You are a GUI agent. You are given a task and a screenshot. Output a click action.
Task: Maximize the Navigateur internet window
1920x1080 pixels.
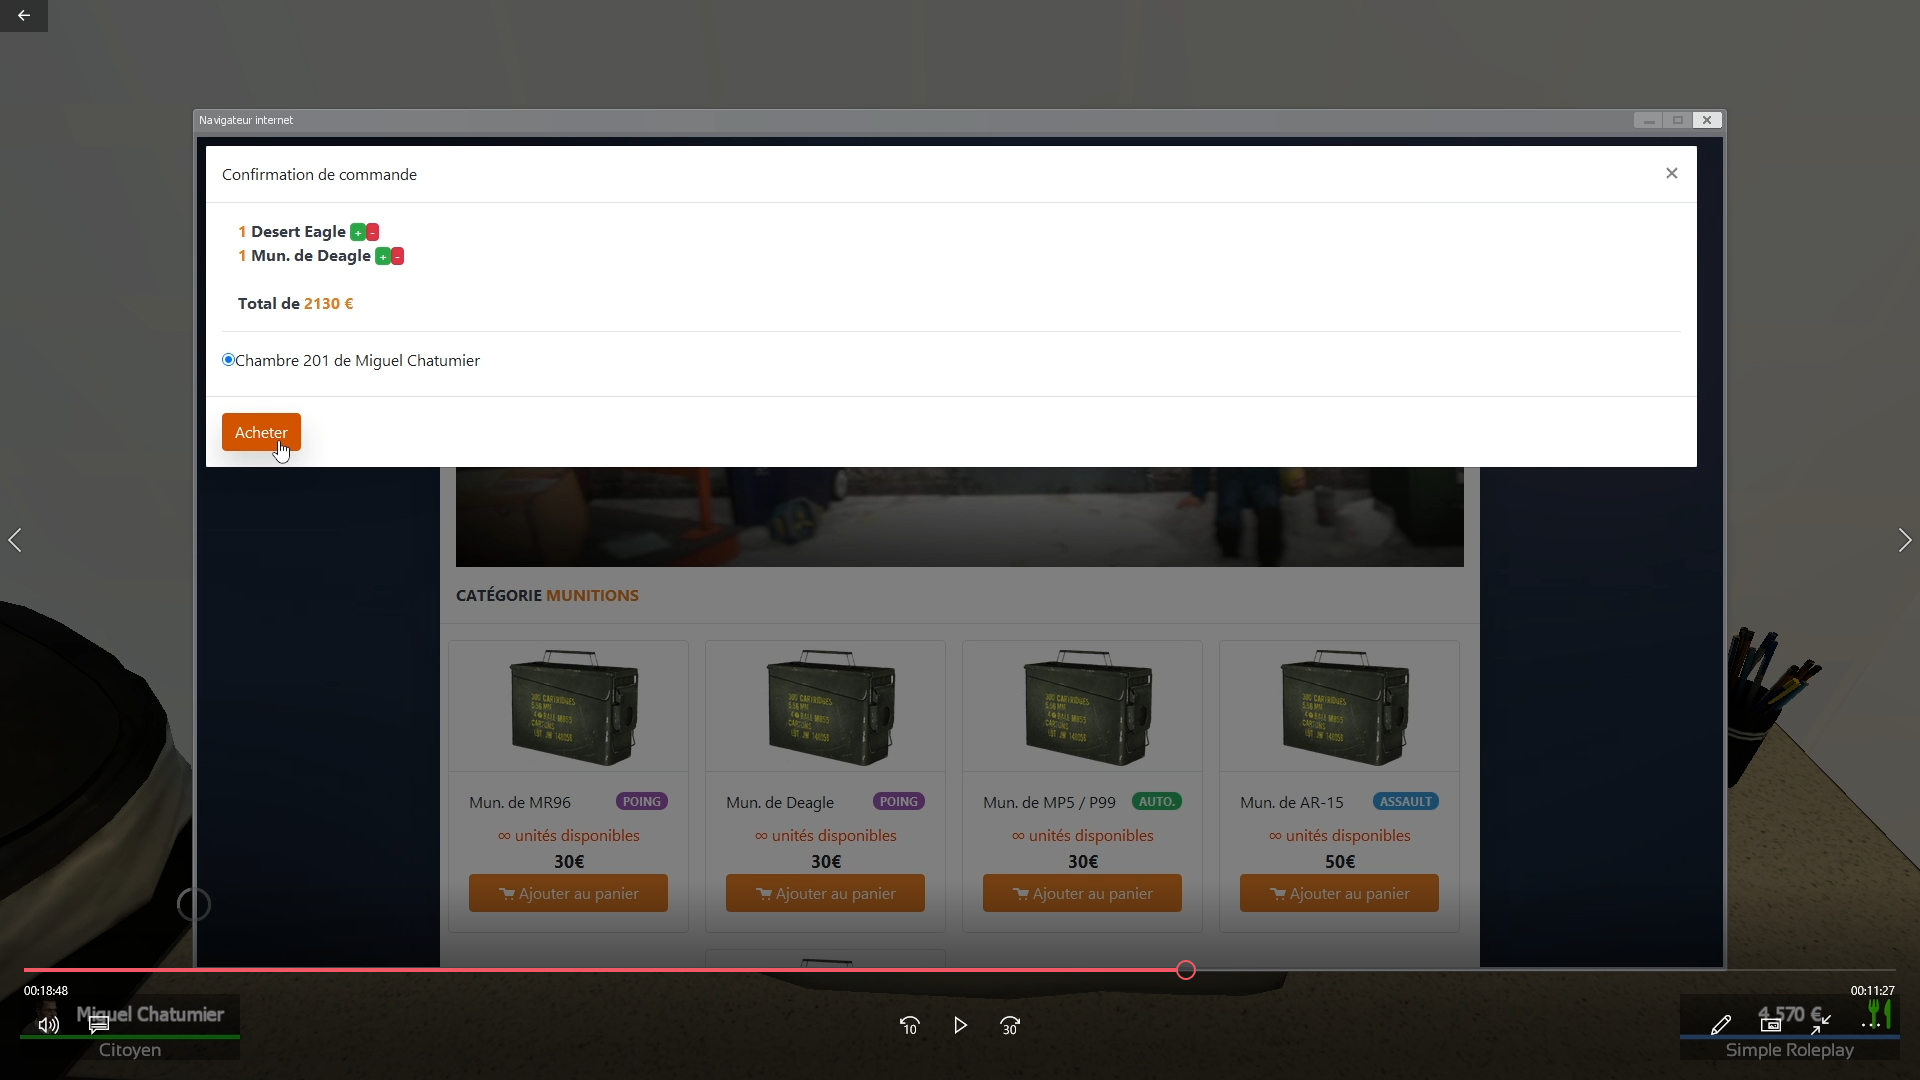(x=1678, y=120)
